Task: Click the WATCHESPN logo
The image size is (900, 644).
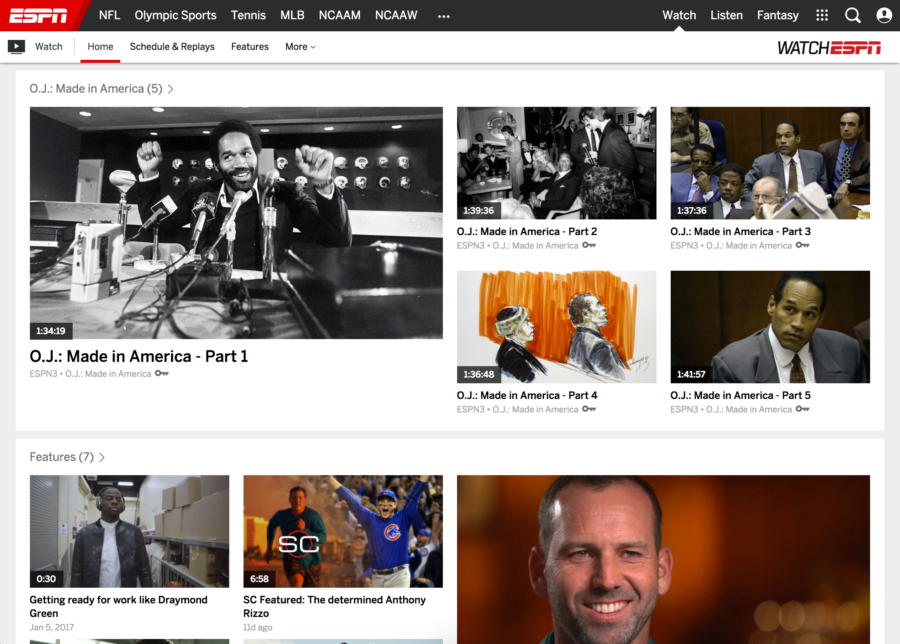Action: 828,46
